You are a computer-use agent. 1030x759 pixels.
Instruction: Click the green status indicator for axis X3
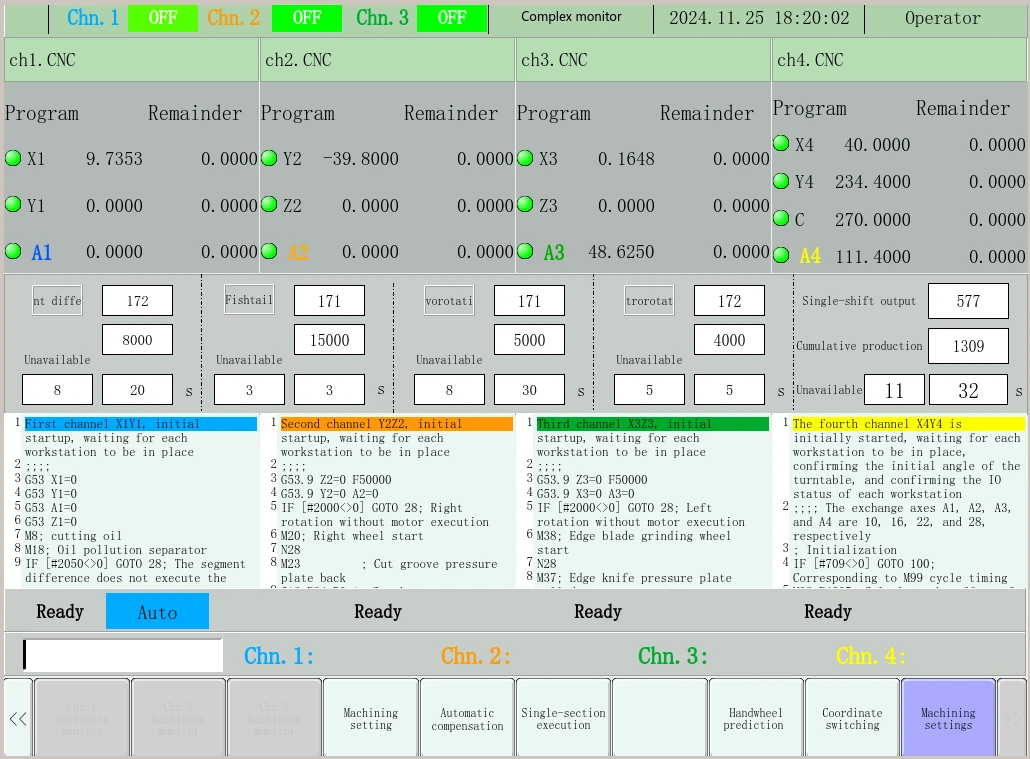coord(526,158)
